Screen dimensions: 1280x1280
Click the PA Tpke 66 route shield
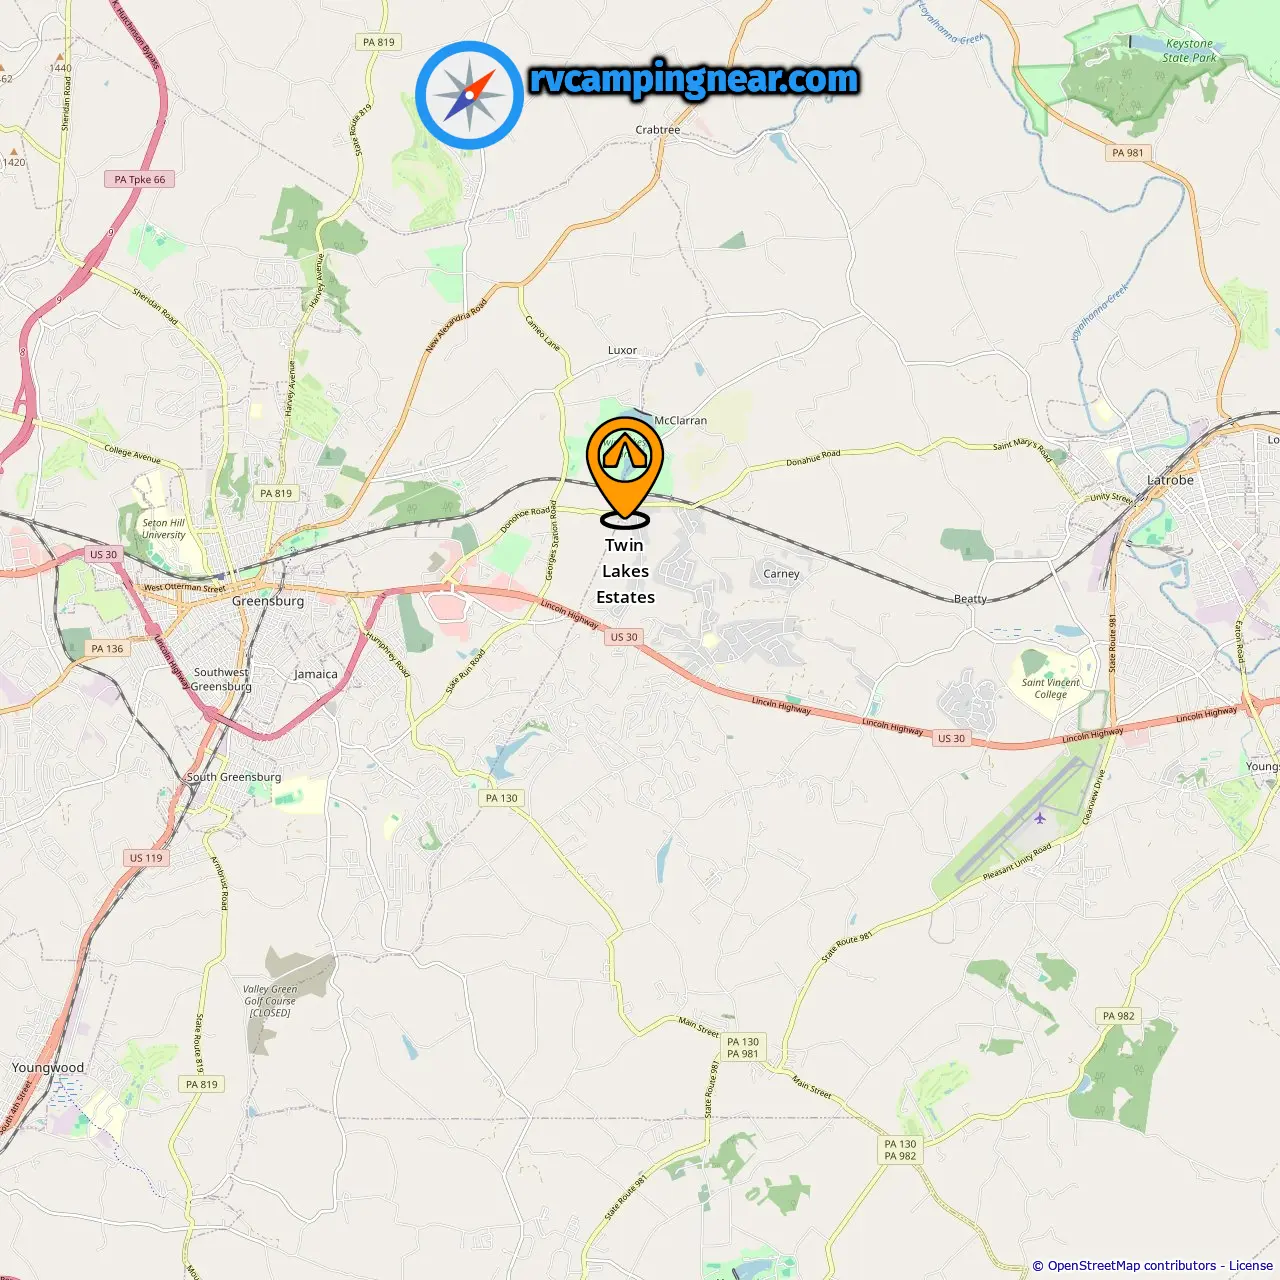click(140, 180)
